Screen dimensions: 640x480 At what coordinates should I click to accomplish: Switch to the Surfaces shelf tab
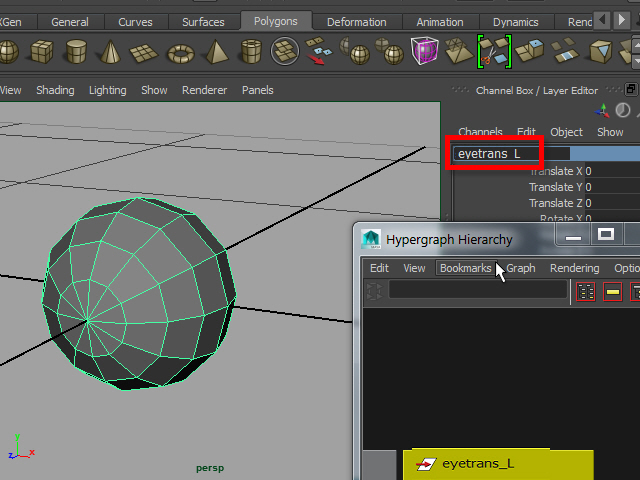coord(203,22)
